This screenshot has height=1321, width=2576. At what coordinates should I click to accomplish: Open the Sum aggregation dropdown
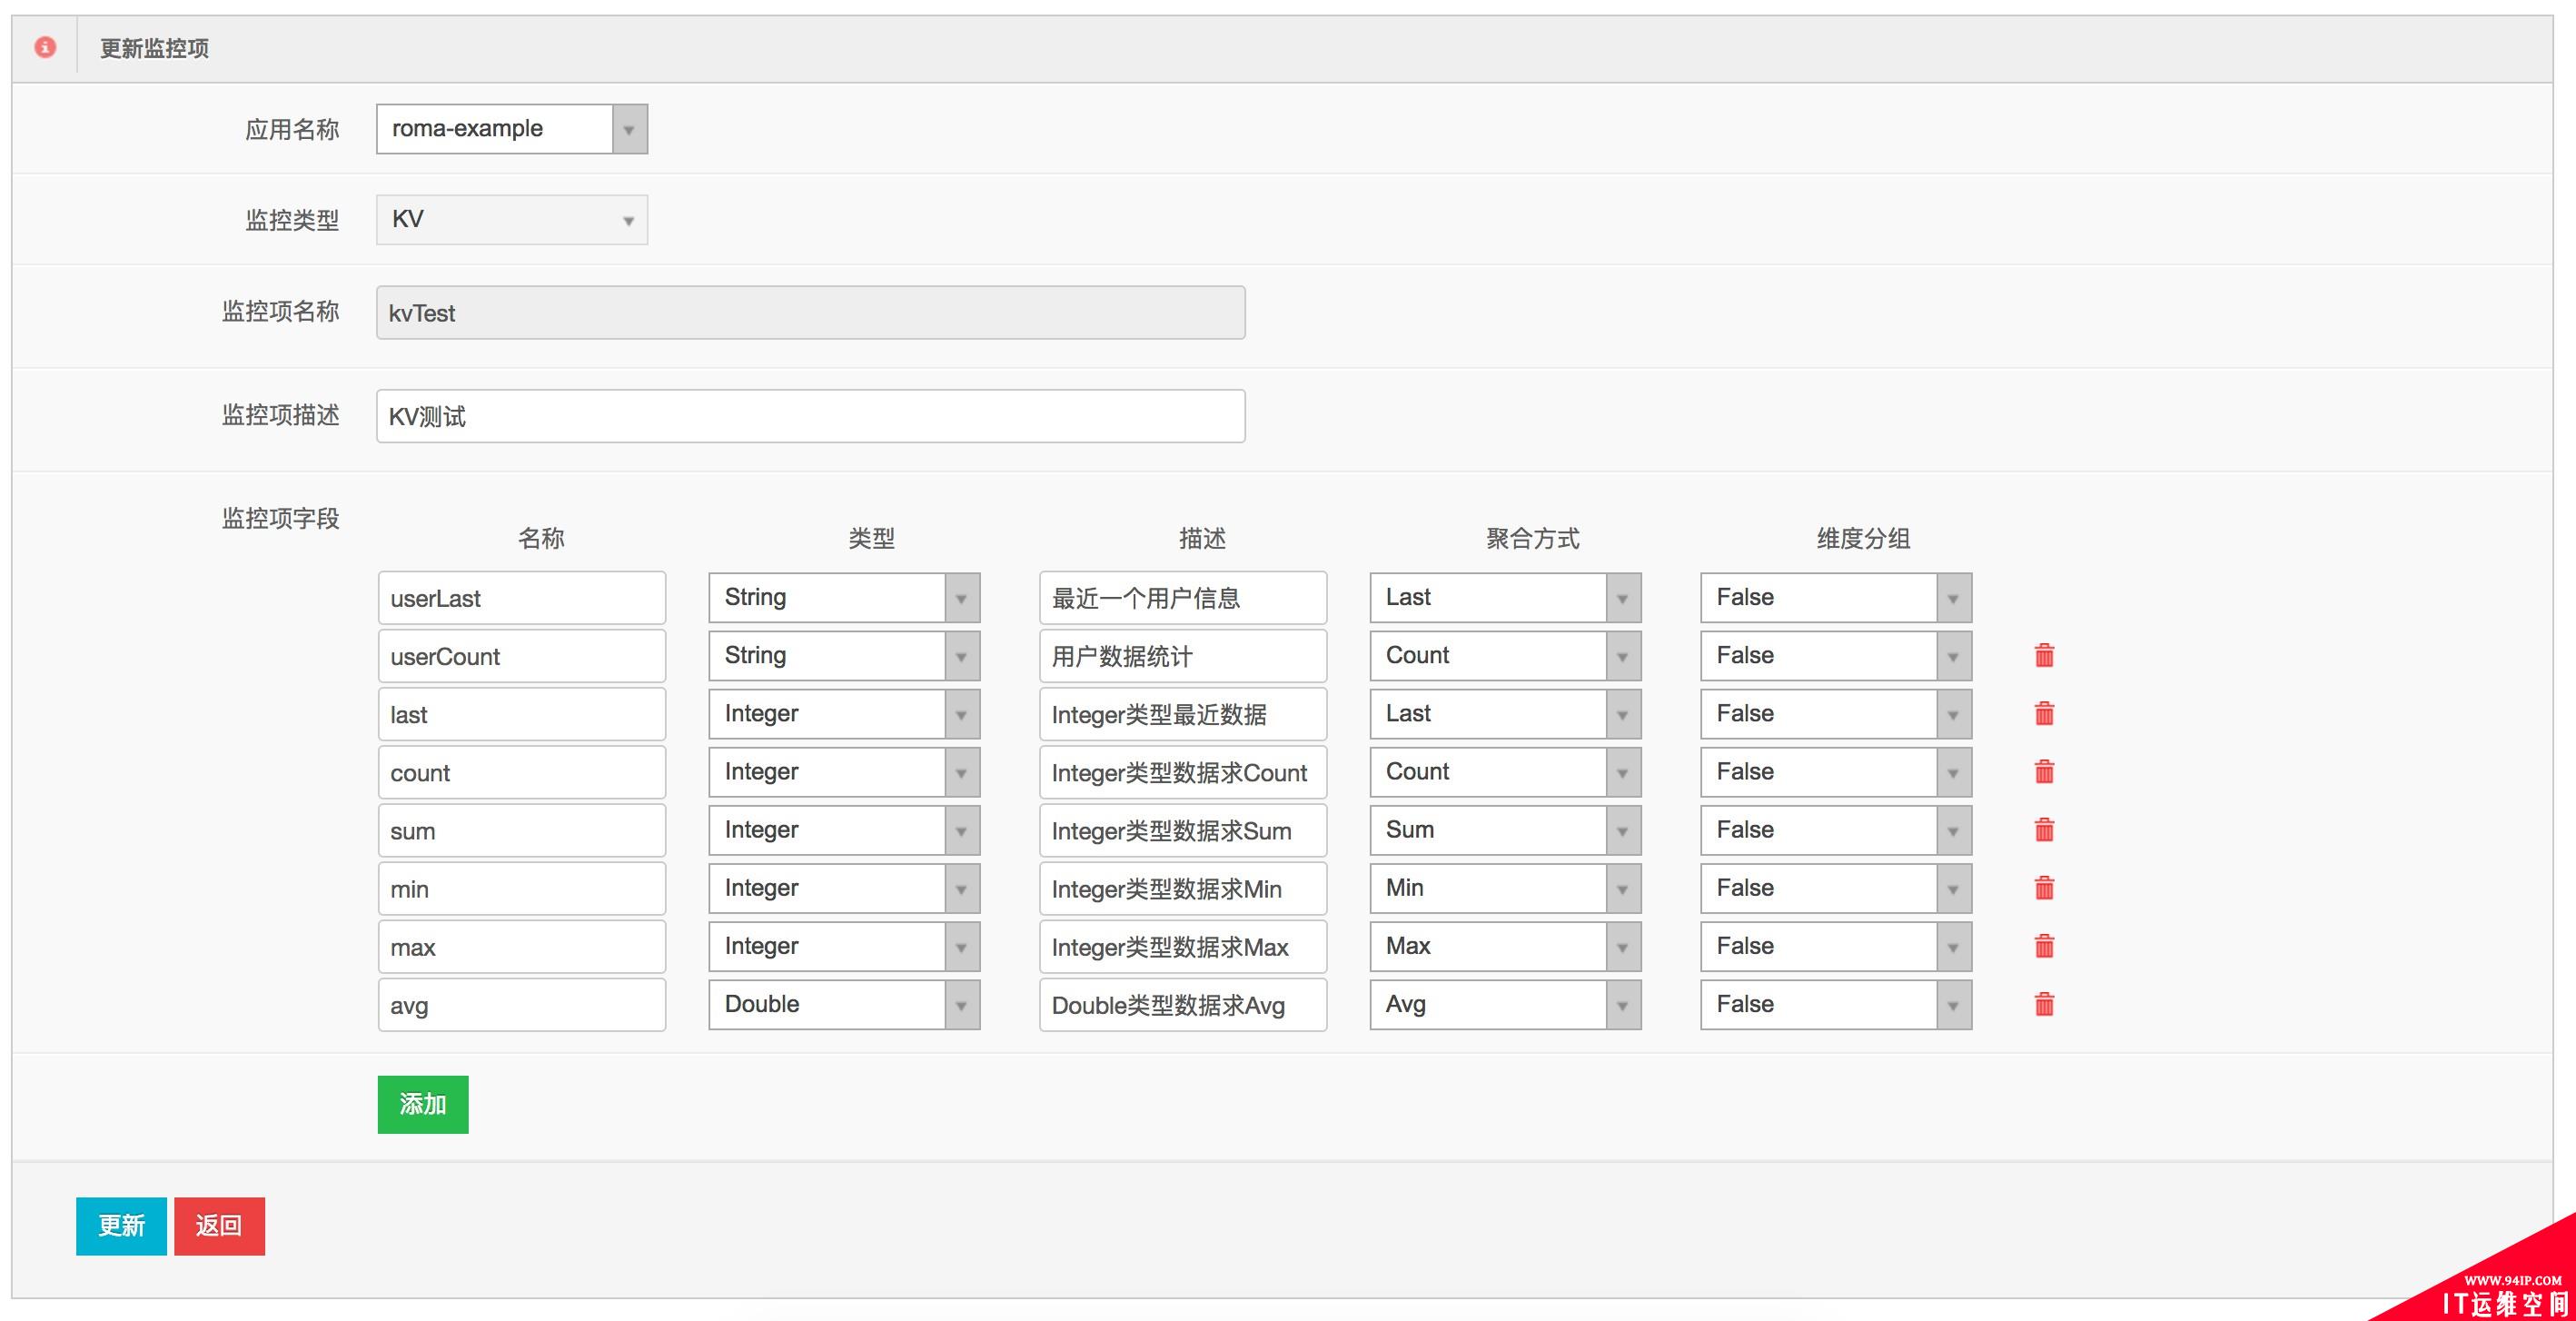(1505, 830)
